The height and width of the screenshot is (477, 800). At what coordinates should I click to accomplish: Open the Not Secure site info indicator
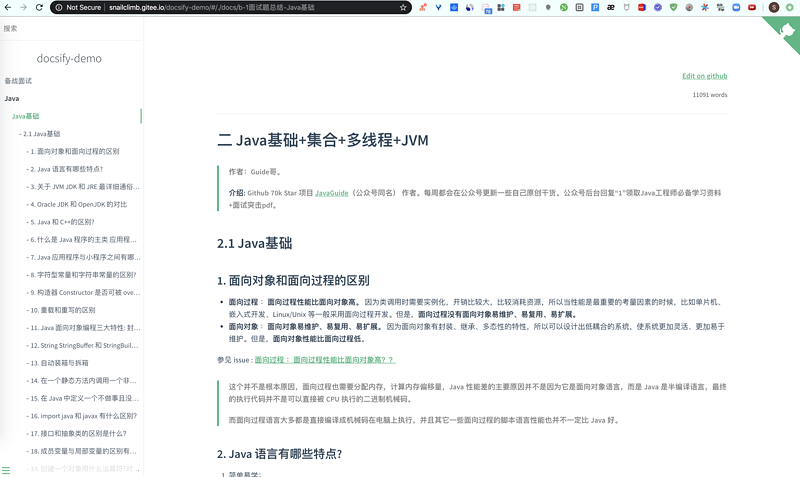pyautogui.click(x=78, y=7)
